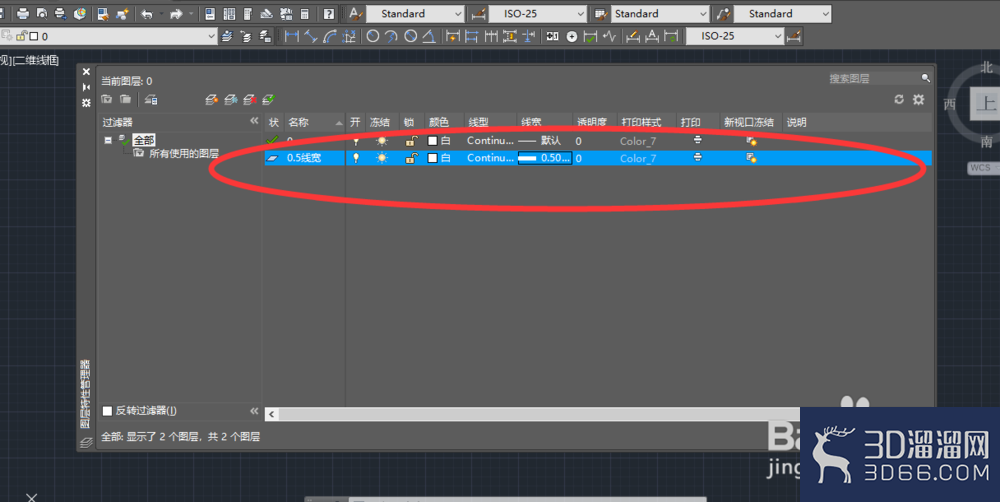Screen dimensions: 1000x502
Task: Click the Undo arrow icon
Action: coord(147,13)
